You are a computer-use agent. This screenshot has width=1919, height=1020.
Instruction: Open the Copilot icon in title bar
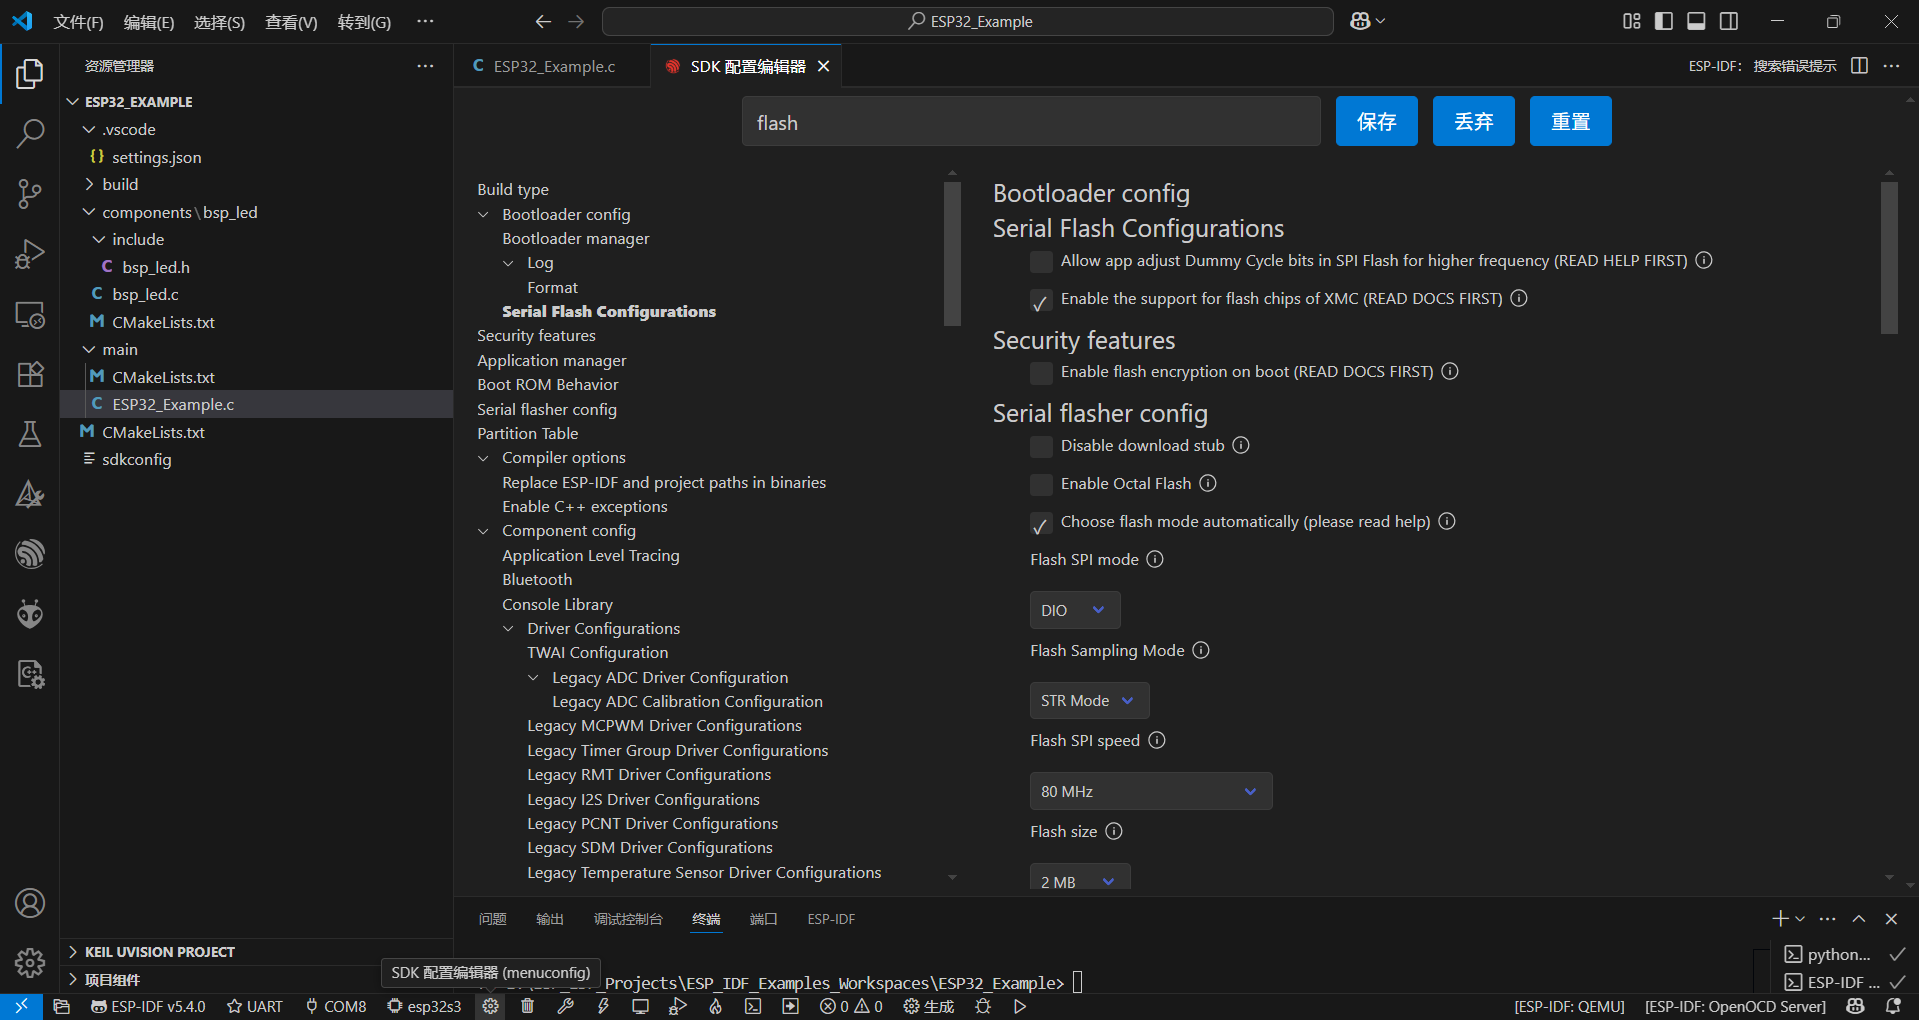(x=1360, y=21)
